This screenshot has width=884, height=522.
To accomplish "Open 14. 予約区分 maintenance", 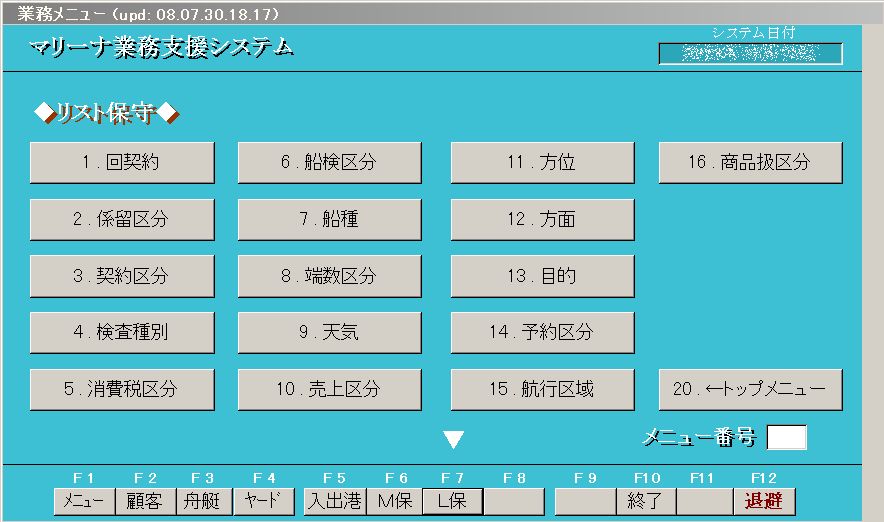I will [x=542, y=333].
